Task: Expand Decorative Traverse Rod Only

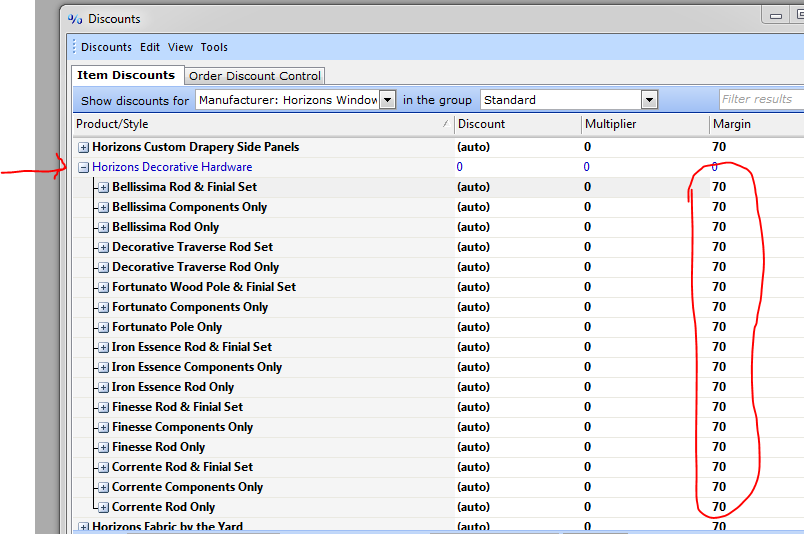Action: coord(104,268)
